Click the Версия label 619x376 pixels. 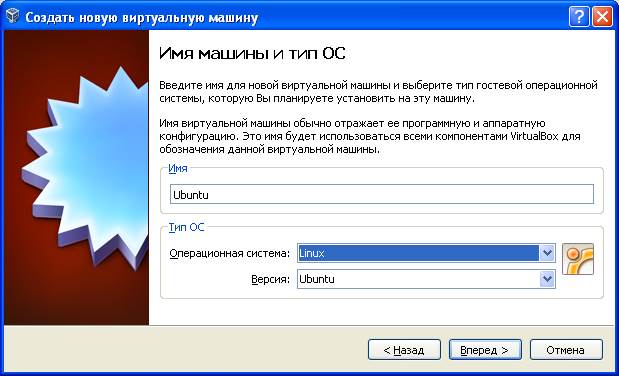click(x=270, y=279)
